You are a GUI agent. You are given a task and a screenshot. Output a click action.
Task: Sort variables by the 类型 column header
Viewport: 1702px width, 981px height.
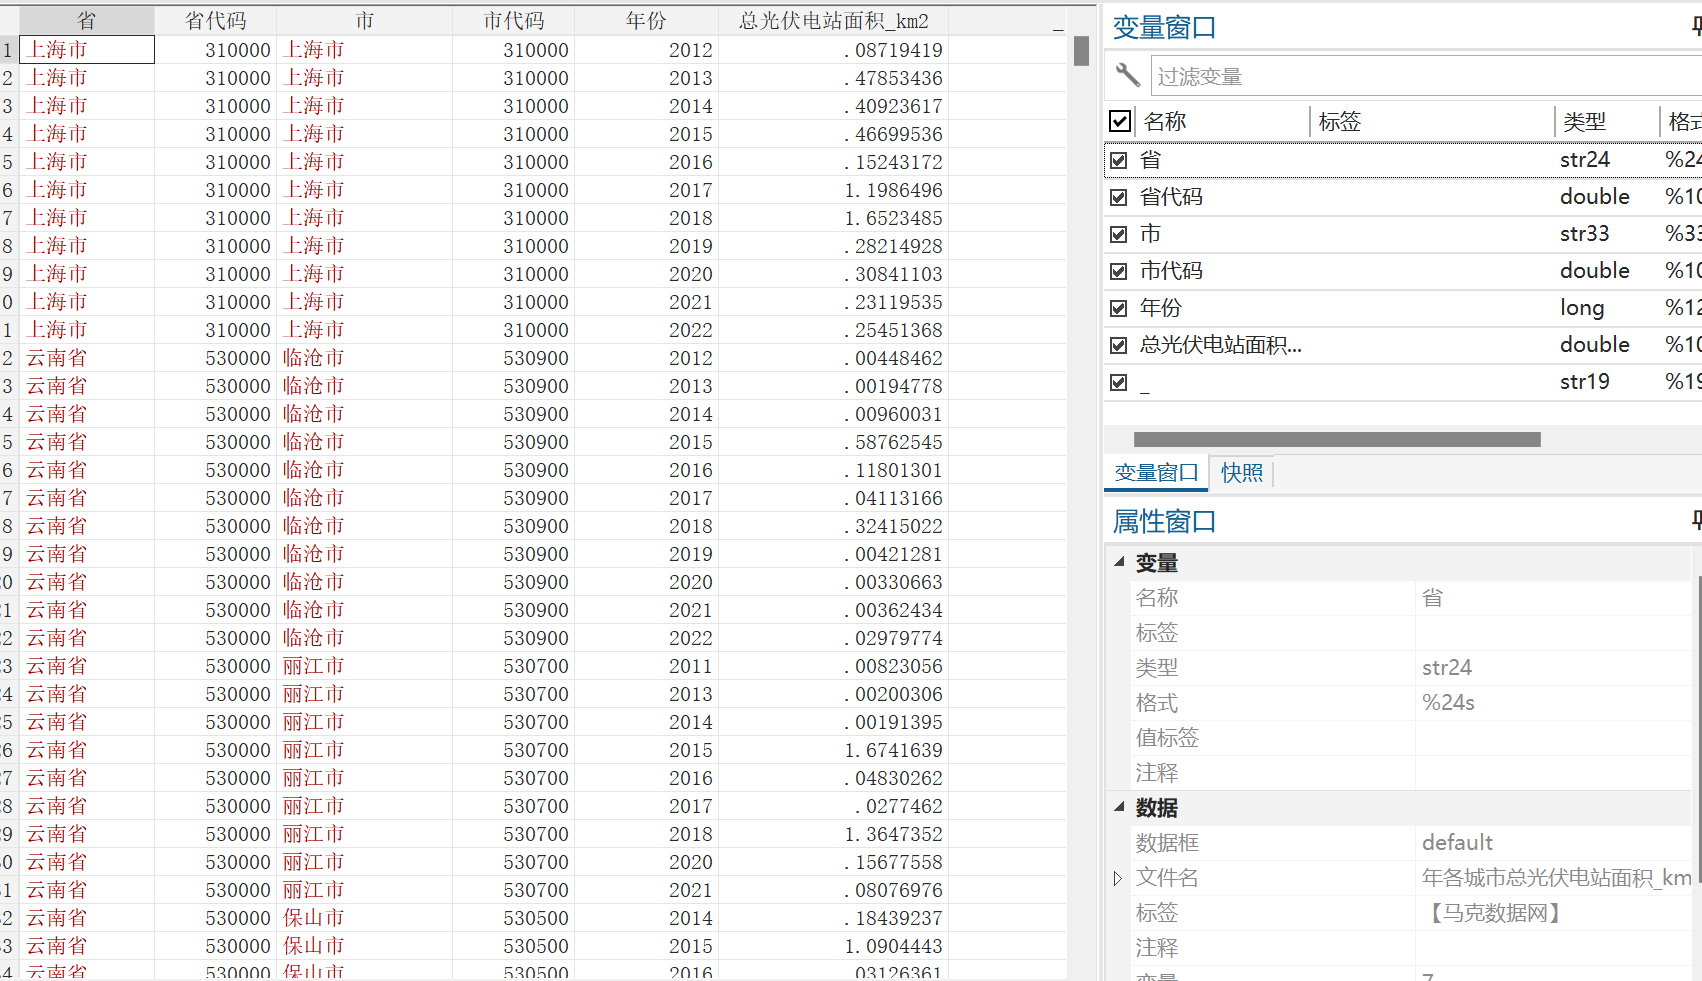[x=1584, y=121]
